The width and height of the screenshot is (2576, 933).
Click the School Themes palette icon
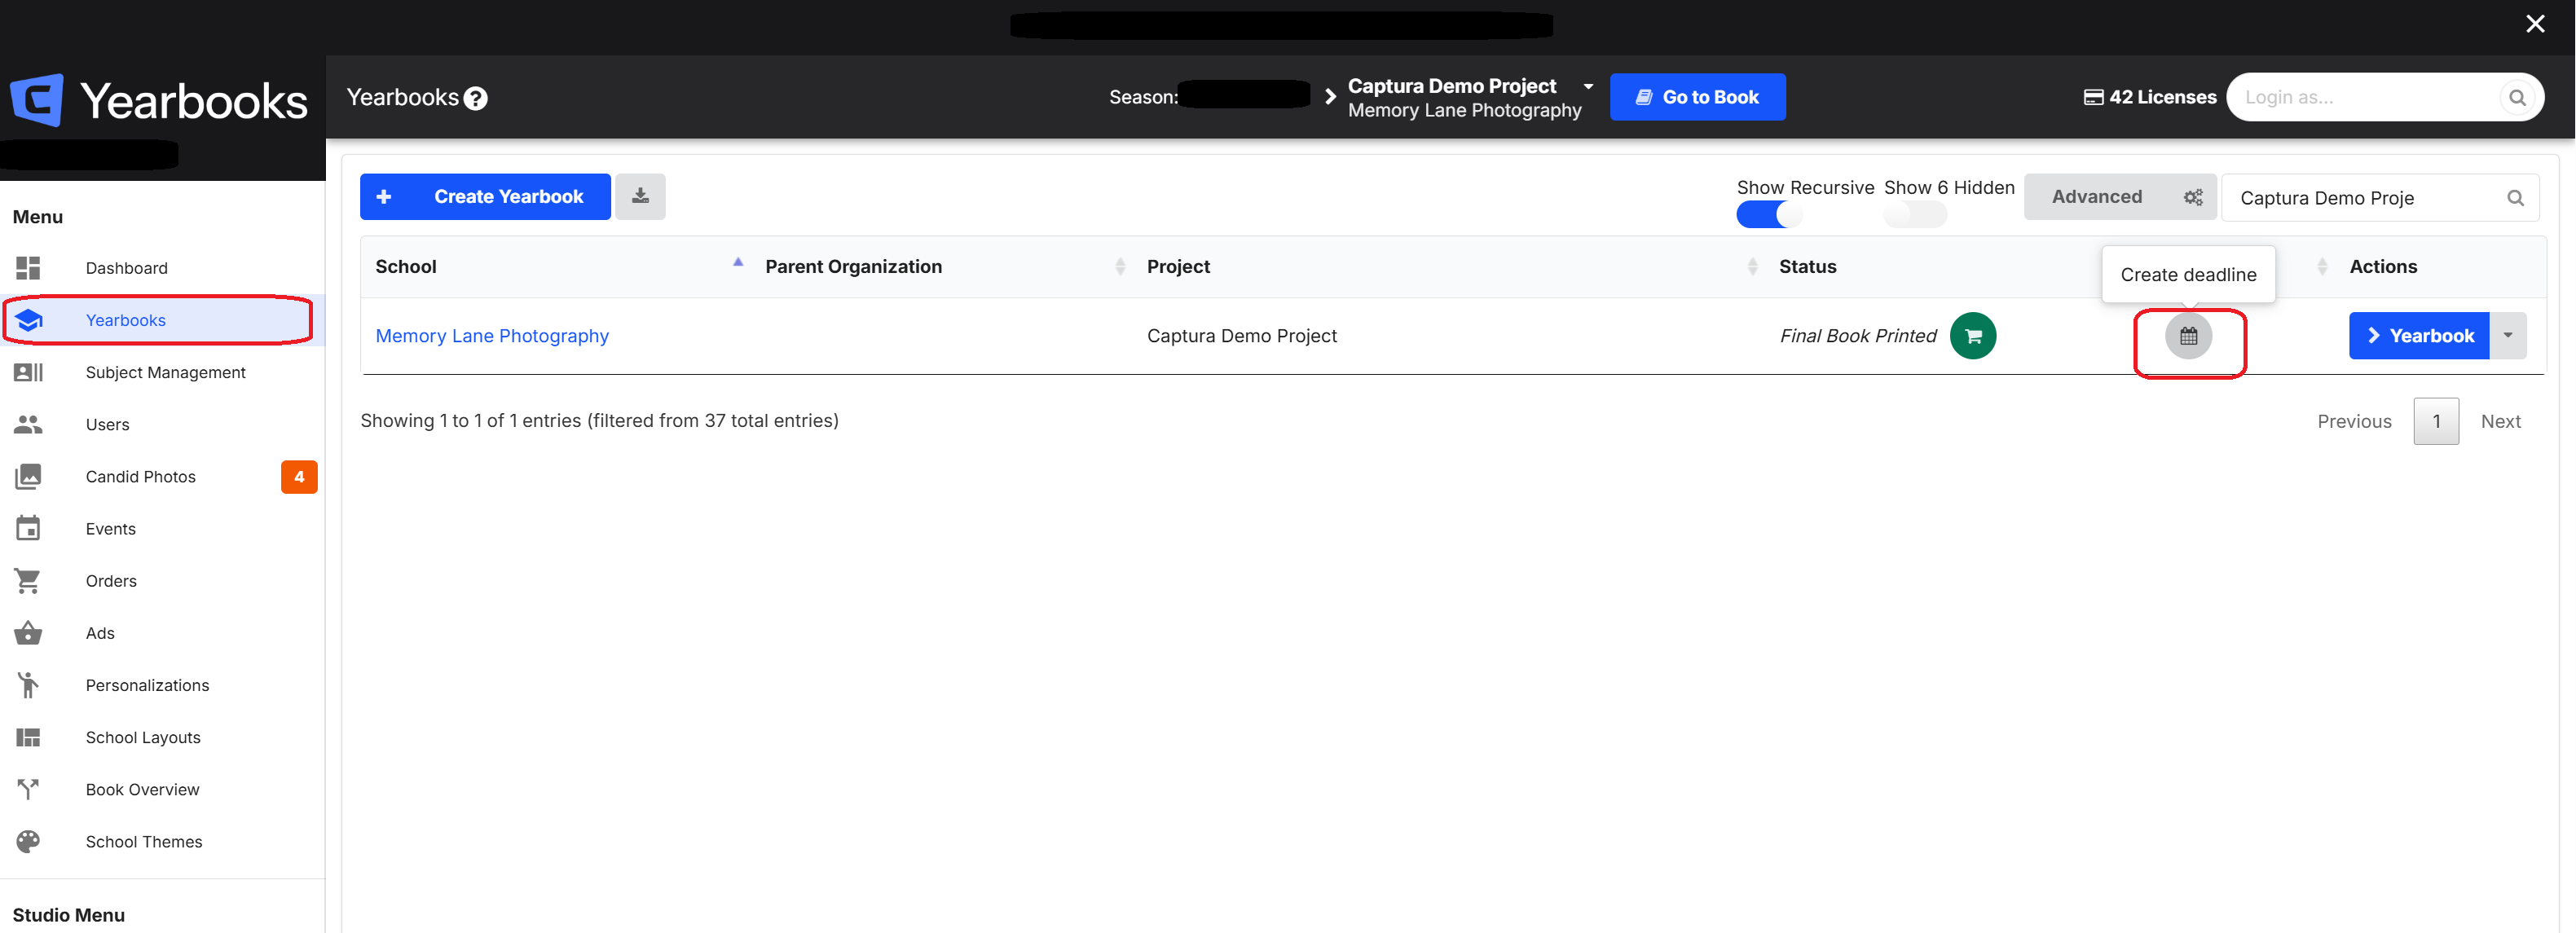click(28, 841)
